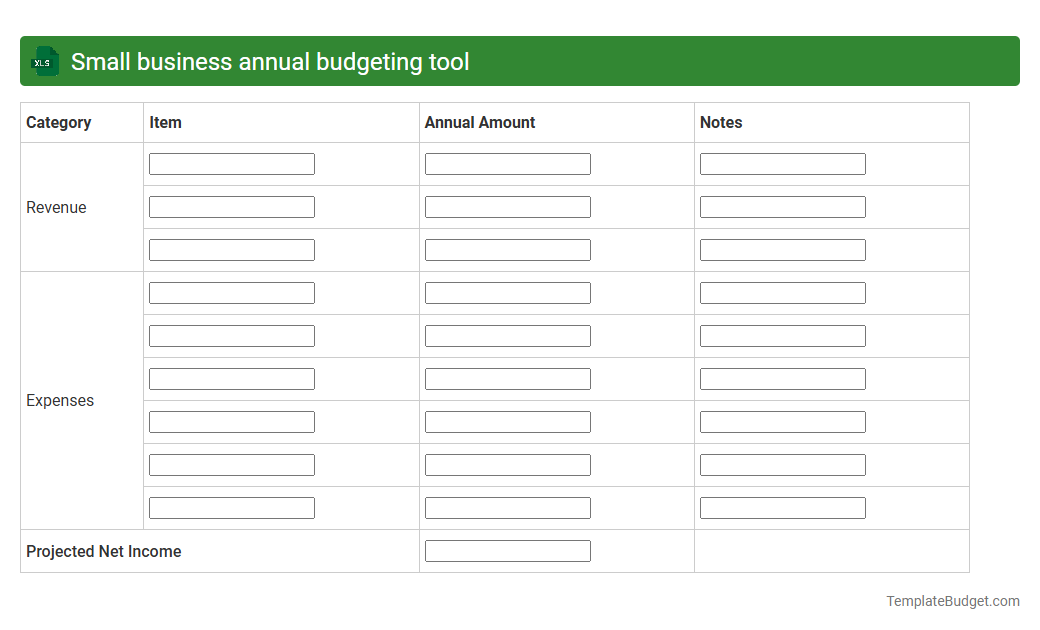Select the Notes column header
Image resolution: width=1040 pixels, height=630 pixels.
721,122
